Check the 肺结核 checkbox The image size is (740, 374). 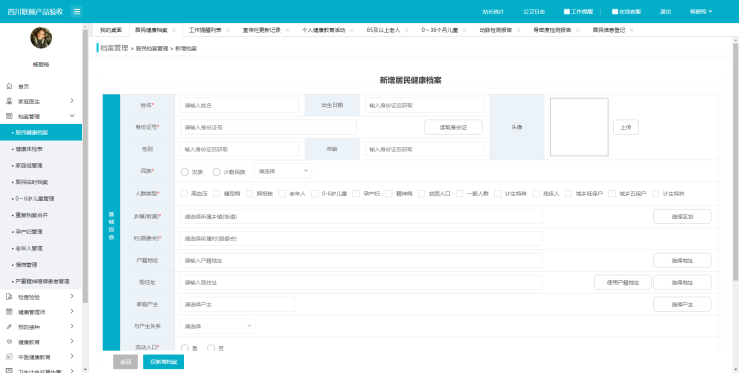(x=250, y=194)
